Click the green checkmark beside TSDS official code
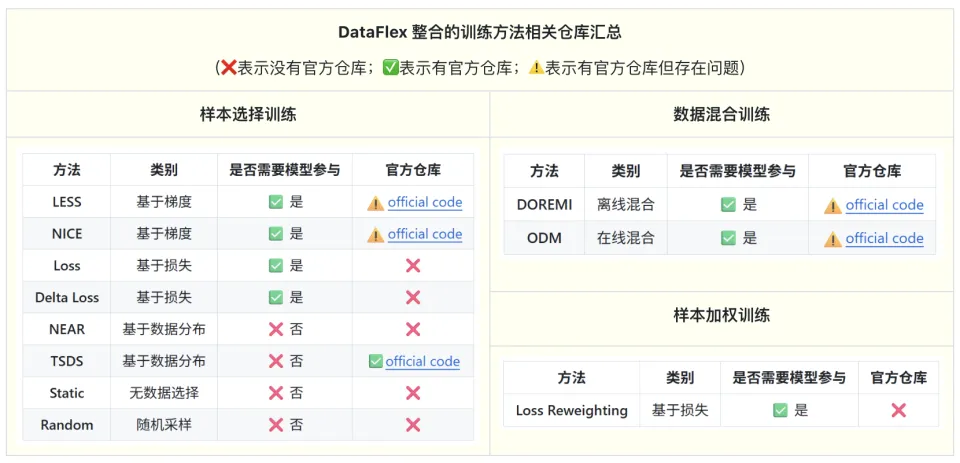The height and width of the screenshot is (463, 960). click(x=375, y=361)
